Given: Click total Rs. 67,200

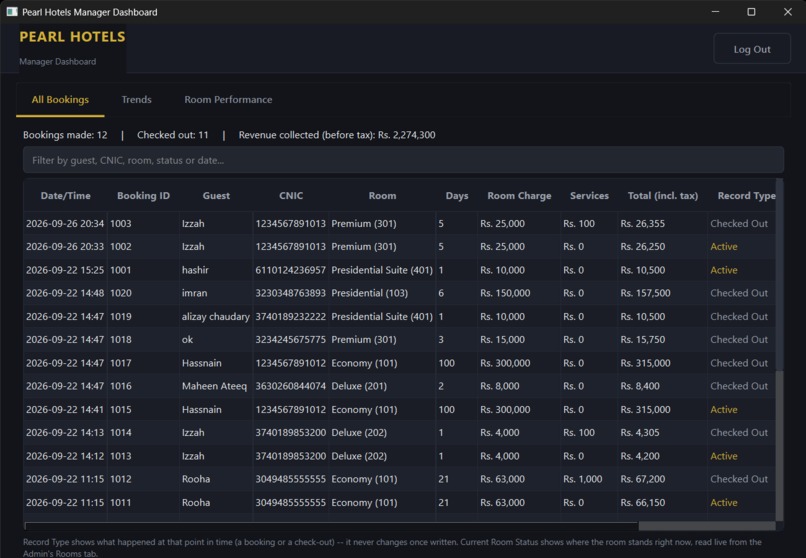Looking at the screenshot, I should [643, 479].
